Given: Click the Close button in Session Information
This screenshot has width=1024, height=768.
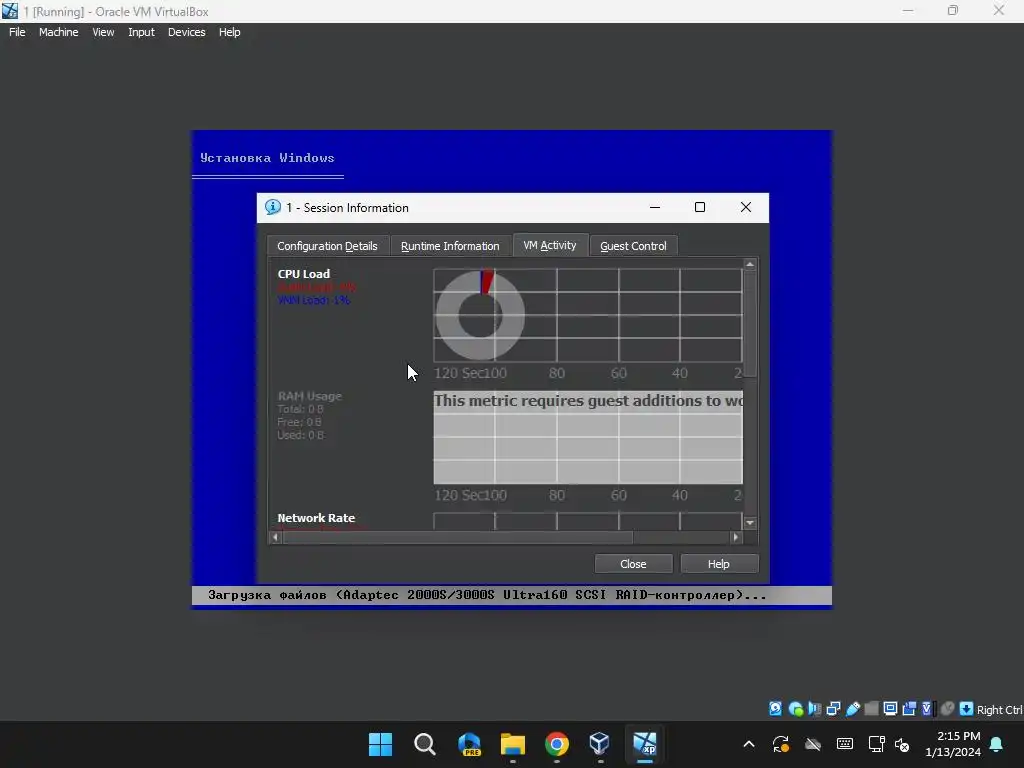Looking at the screenshot, I should 633,564.
